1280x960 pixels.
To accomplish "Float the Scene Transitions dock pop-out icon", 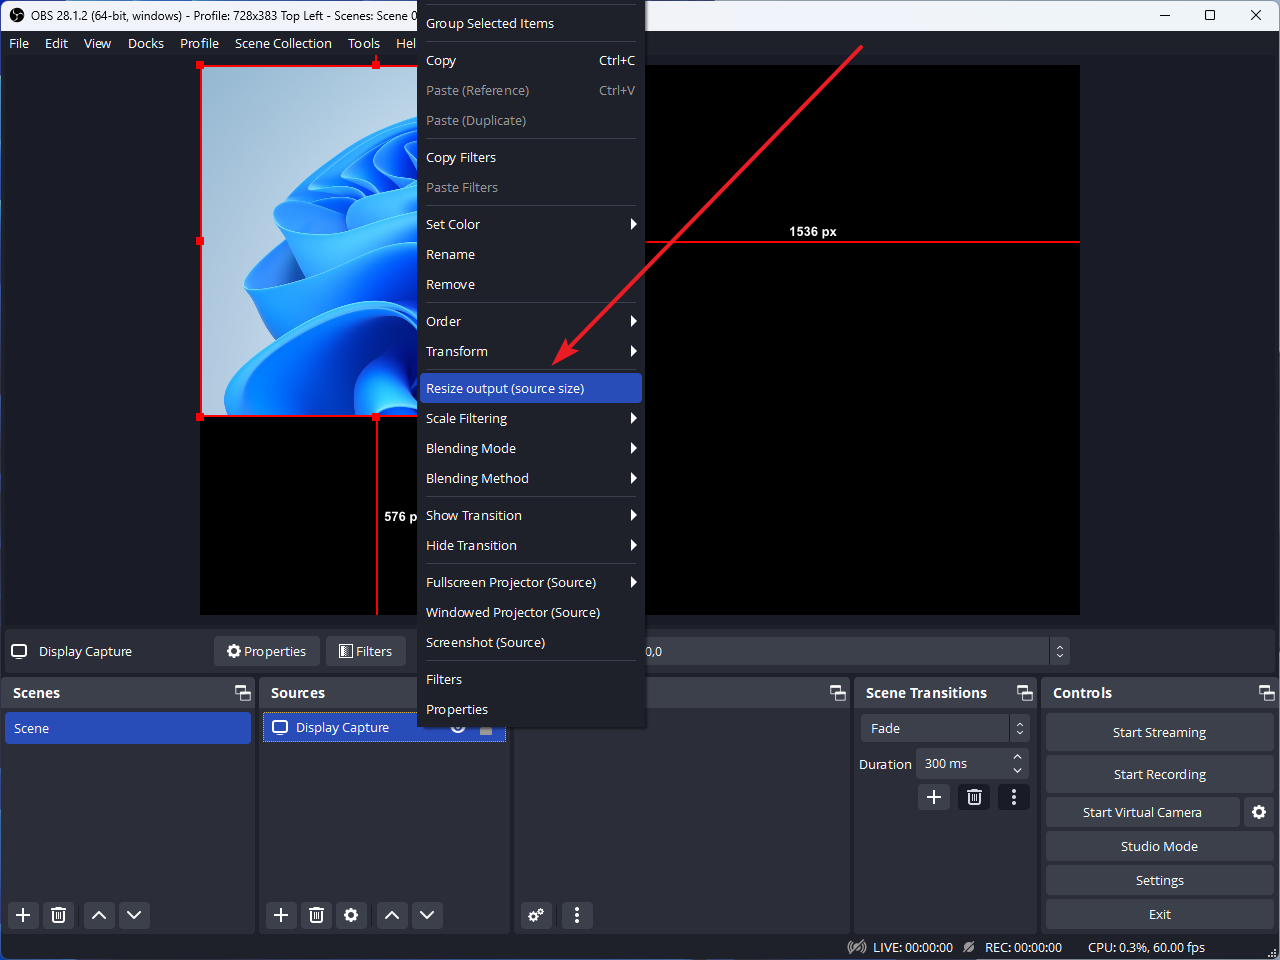I will tap(1025, 693).
